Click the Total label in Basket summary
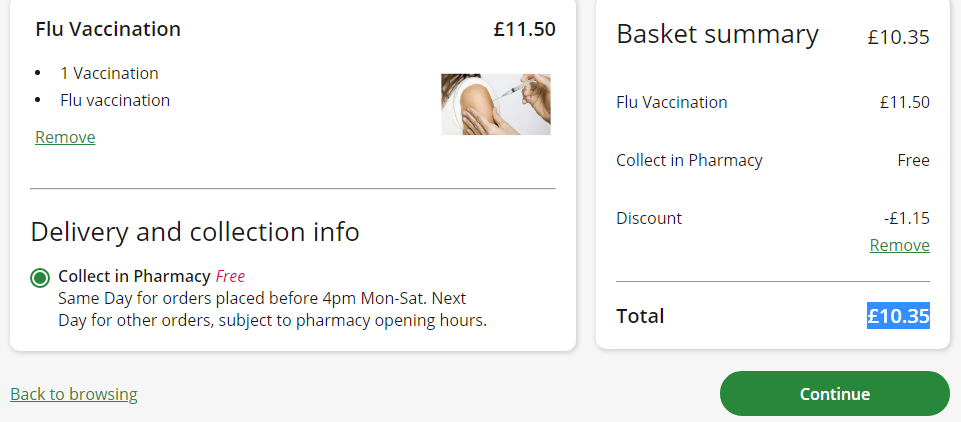Screen dimensions: 961x422 pos(640,316)
